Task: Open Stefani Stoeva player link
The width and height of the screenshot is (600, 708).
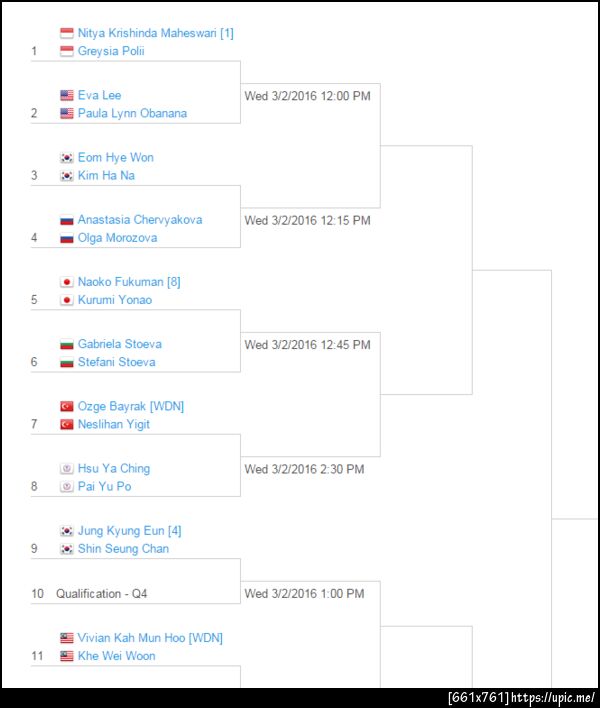Action: [116, 362]
